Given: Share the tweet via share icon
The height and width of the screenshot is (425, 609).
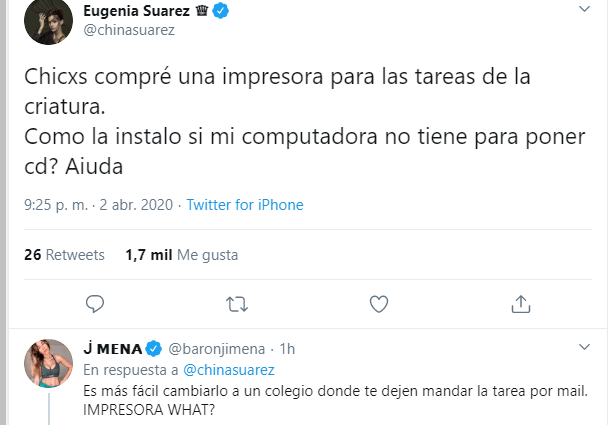Looking at the screenshot, I should tap(520, 302).
